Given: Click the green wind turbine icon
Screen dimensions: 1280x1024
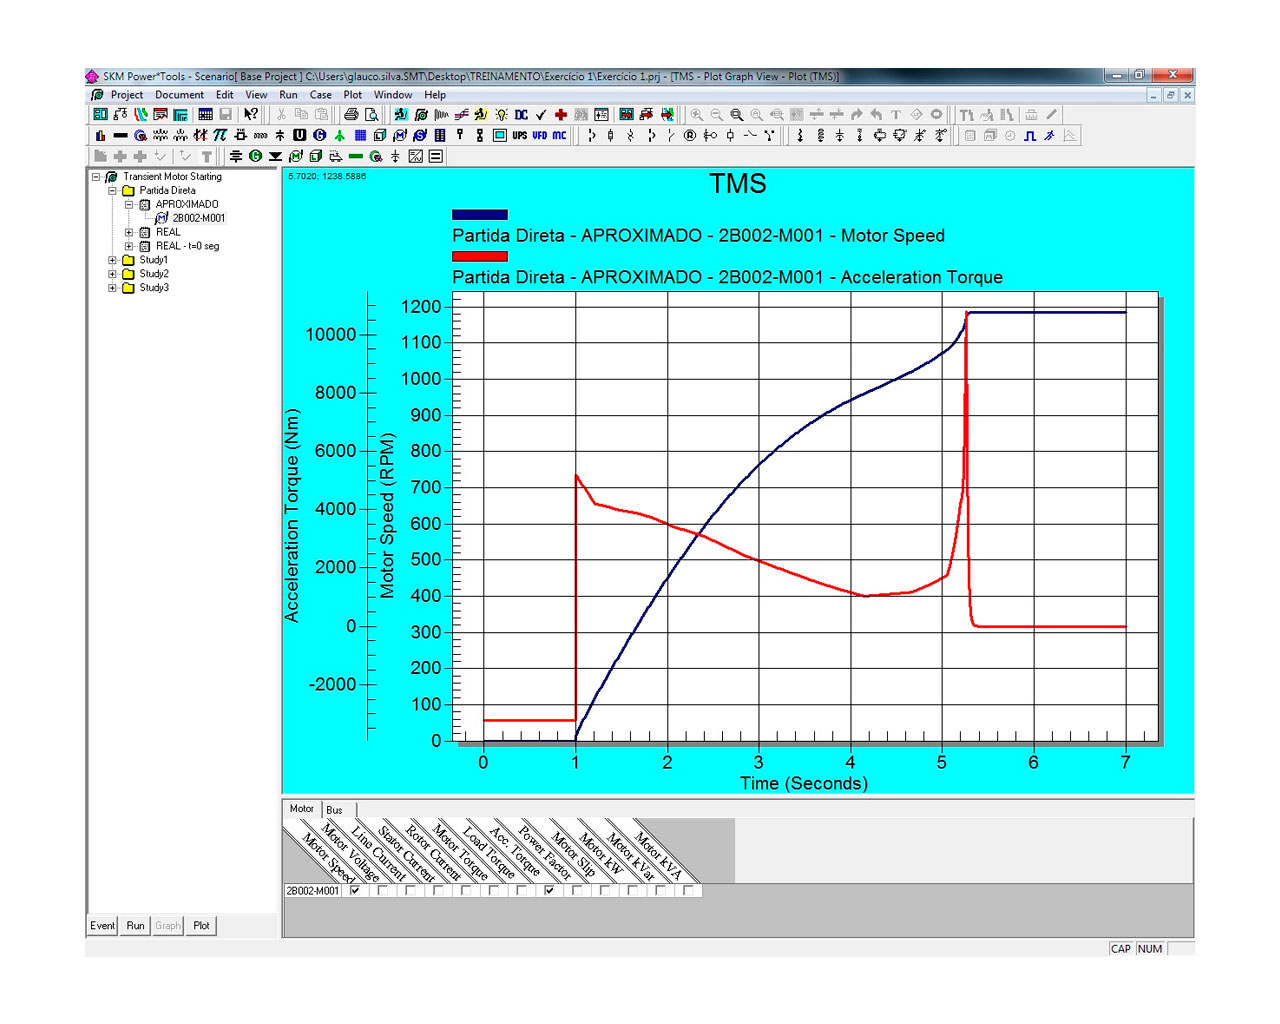Looking at the screenshot, I should coord(340,135).
